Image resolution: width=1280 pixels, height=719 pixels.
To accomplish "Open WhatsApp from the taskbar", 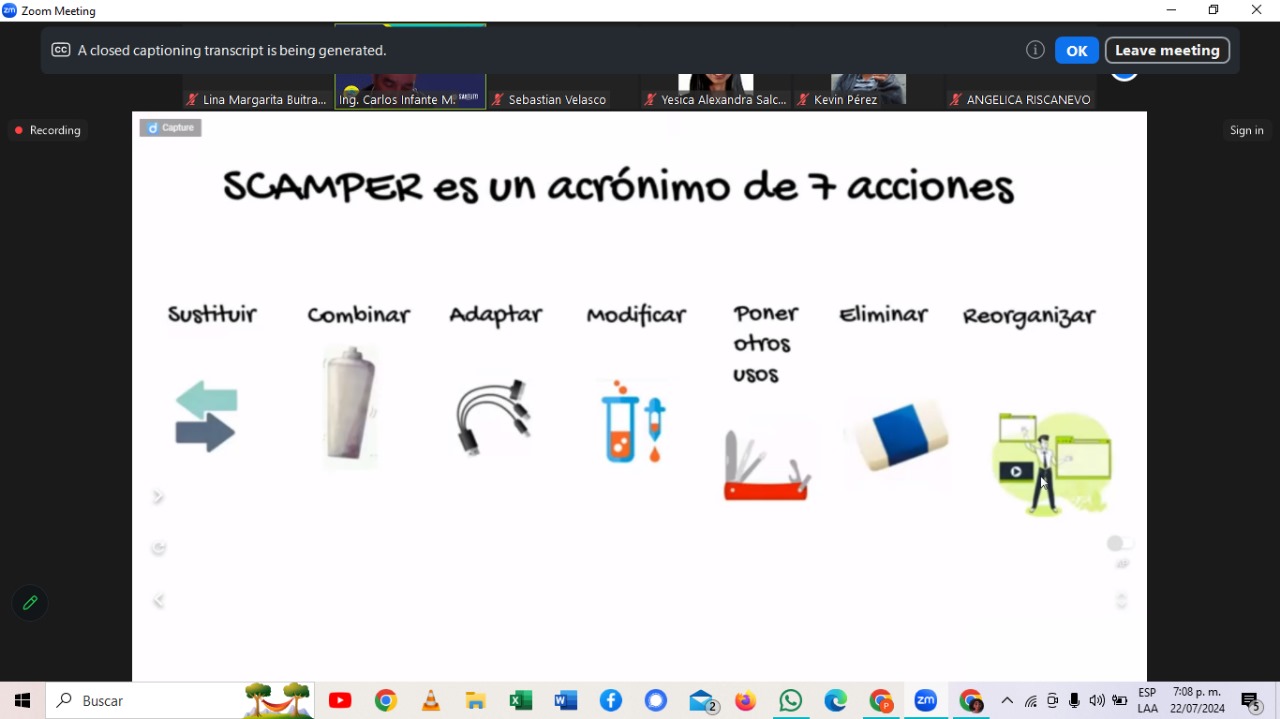I will pos(791,701).
